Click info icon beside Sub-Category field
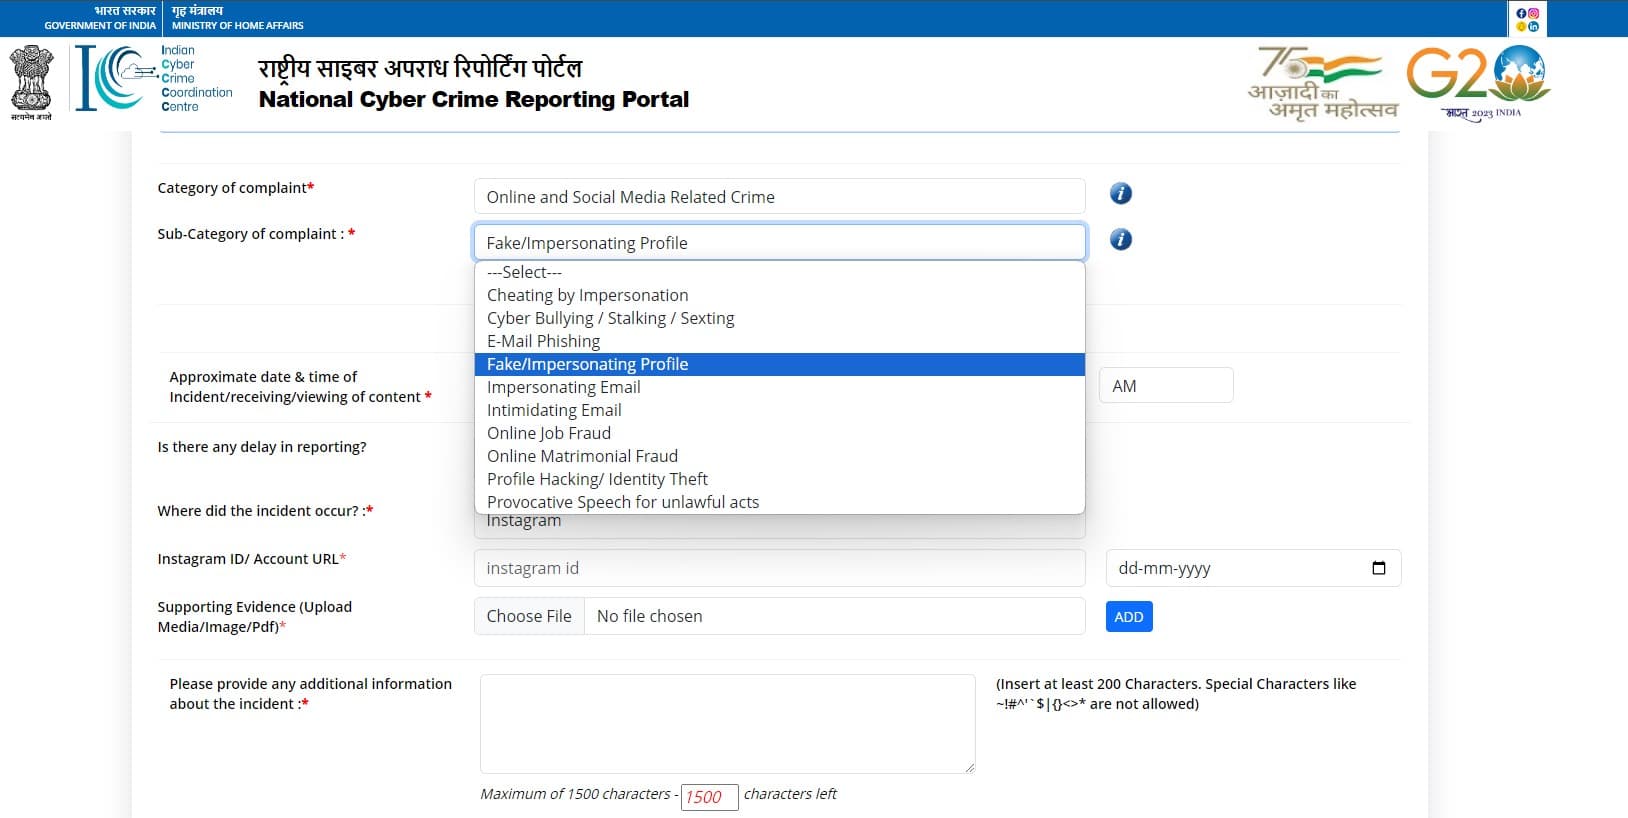The image size is (1628, 818). click(1121, 240)
